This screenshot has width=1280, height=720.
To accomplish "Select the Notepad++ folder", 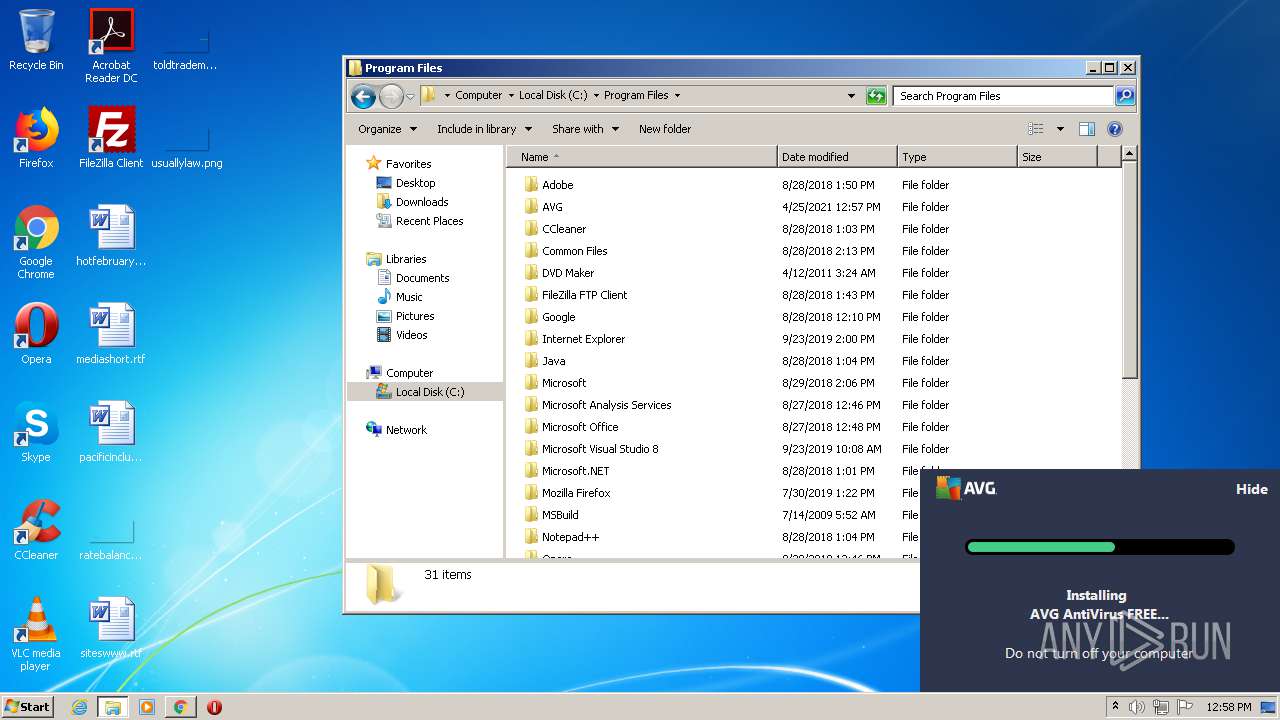I will (x=570, y=537).
